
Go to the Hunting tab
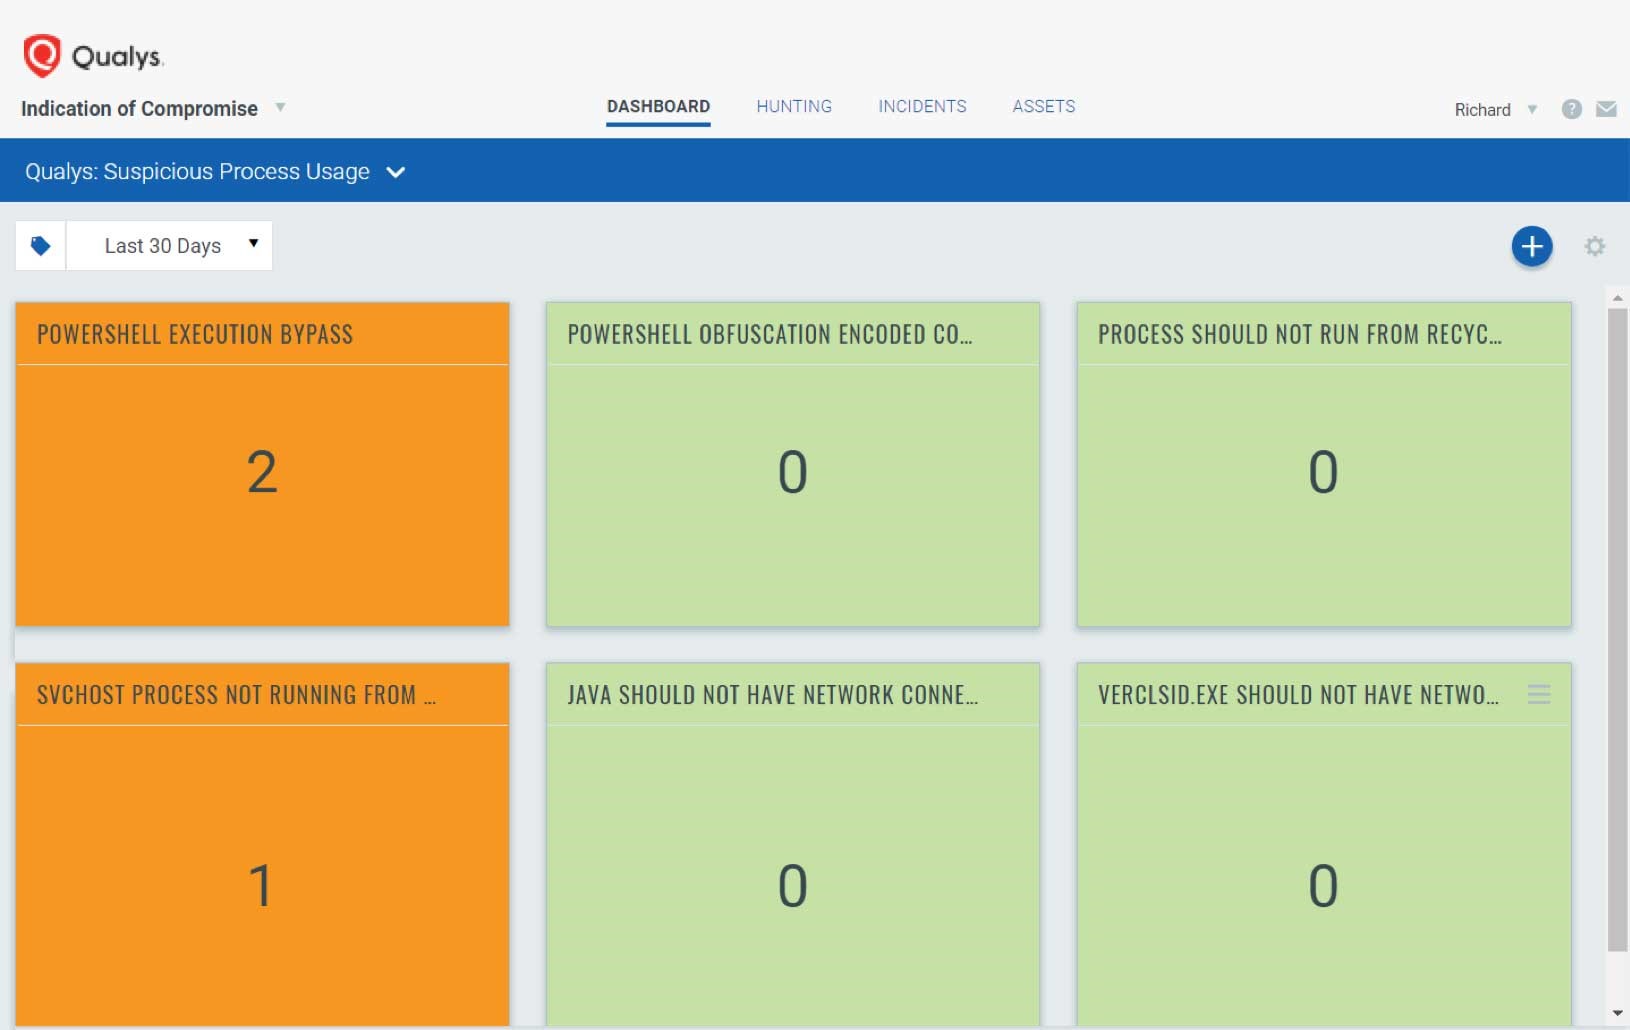794,106
